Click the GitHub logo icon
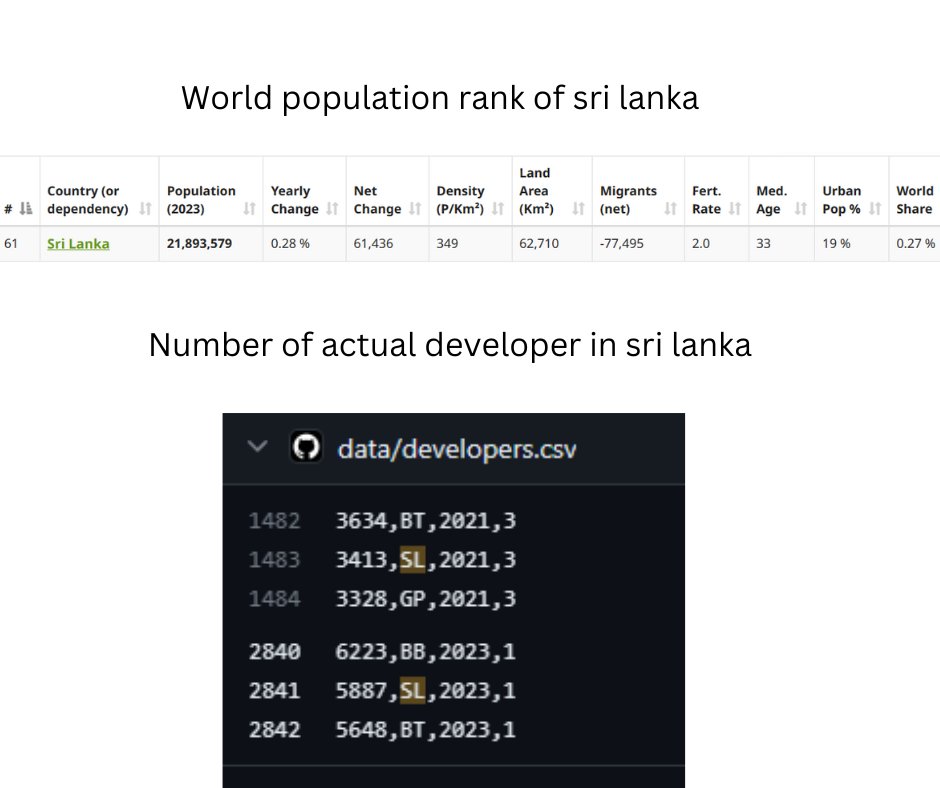 click(x=307, y=447)
